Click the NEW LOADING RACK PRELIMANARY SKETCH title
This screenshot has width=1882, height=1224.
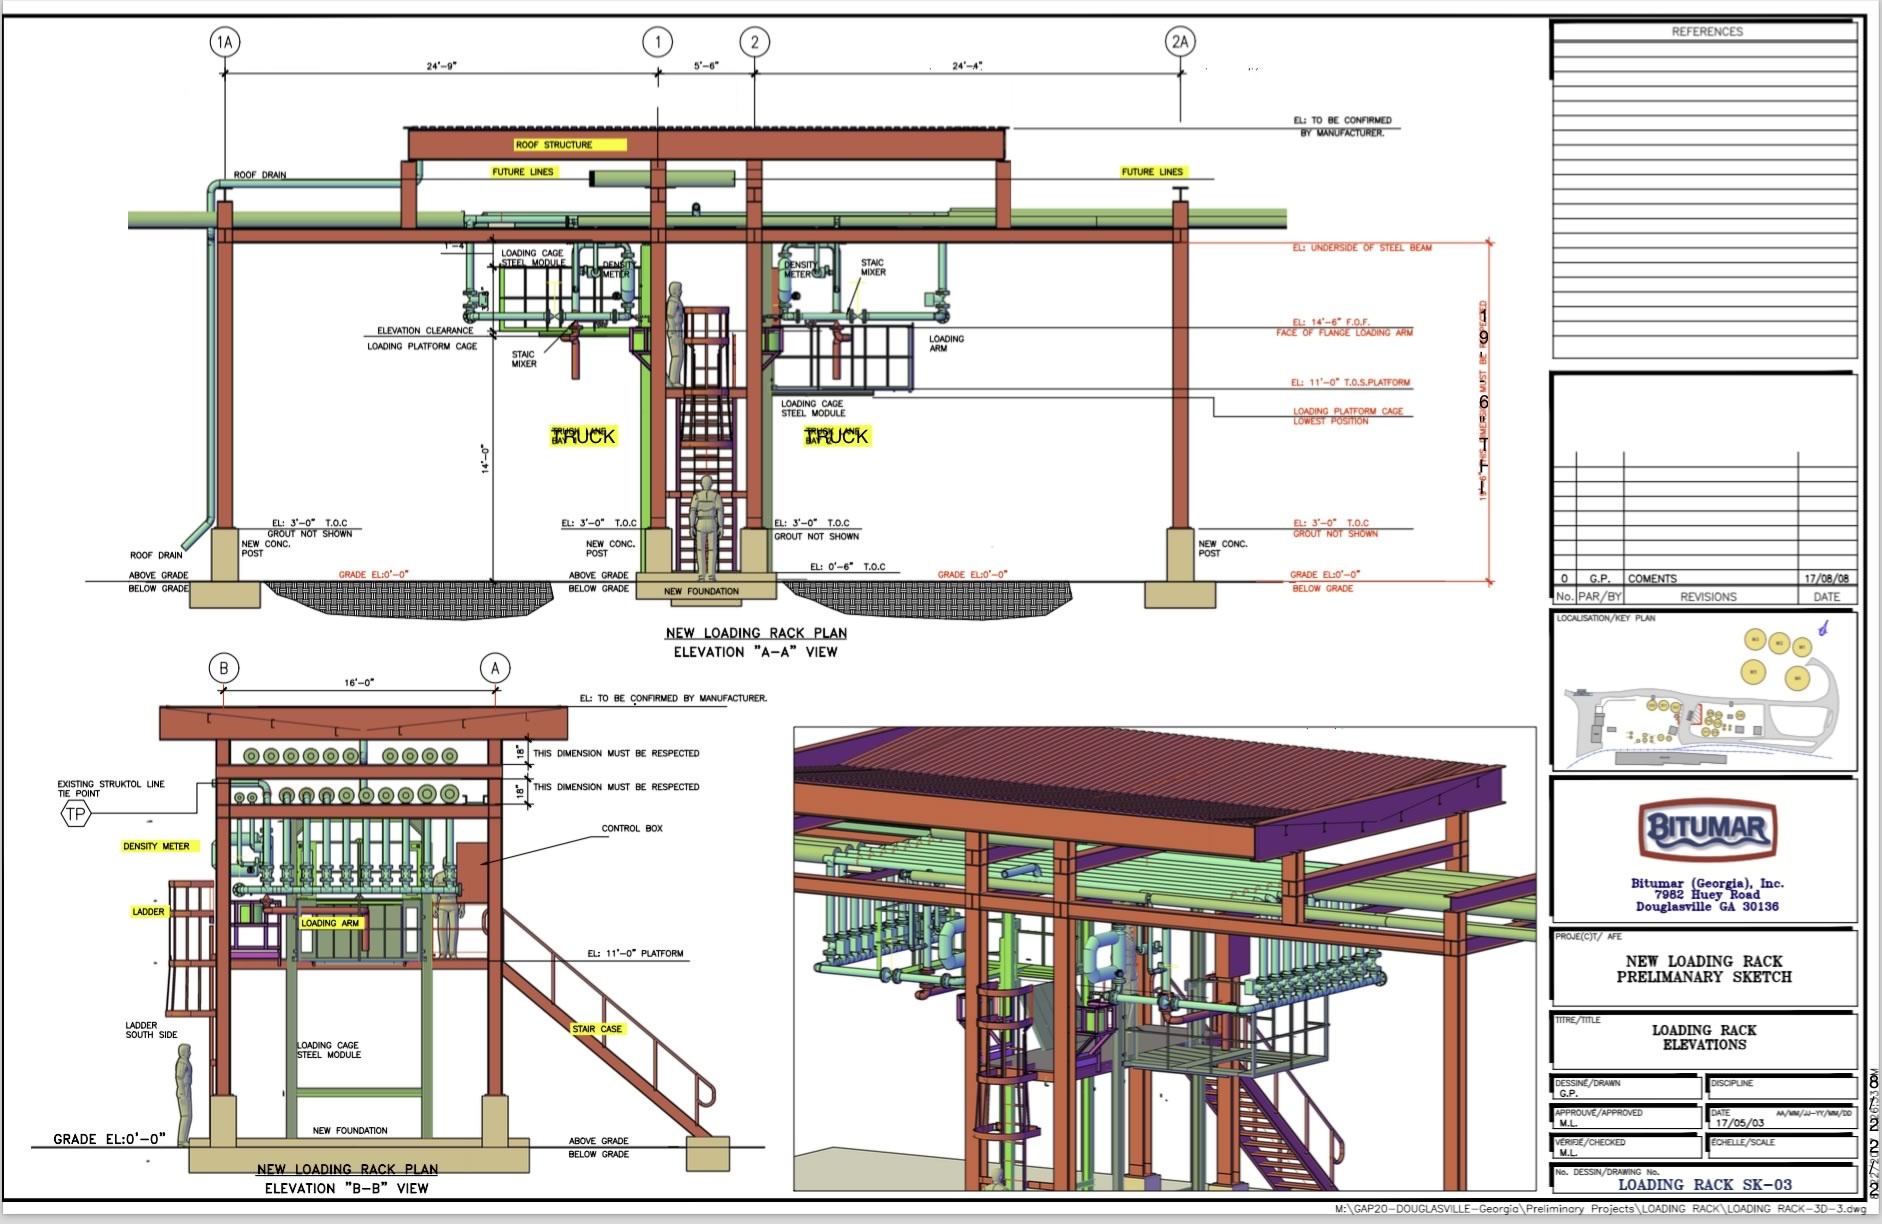tap(1704, 969)
